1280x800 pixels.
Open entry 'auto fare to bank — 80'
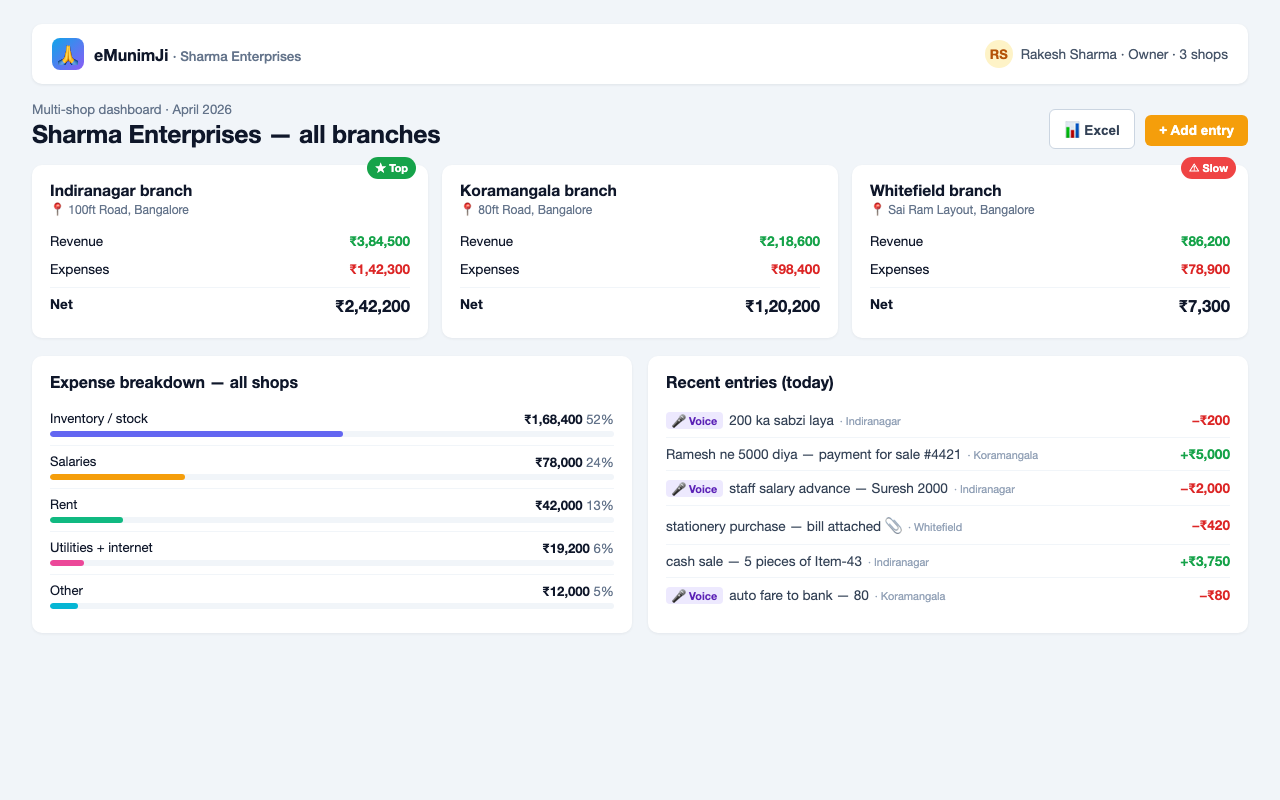click(799, 596)
